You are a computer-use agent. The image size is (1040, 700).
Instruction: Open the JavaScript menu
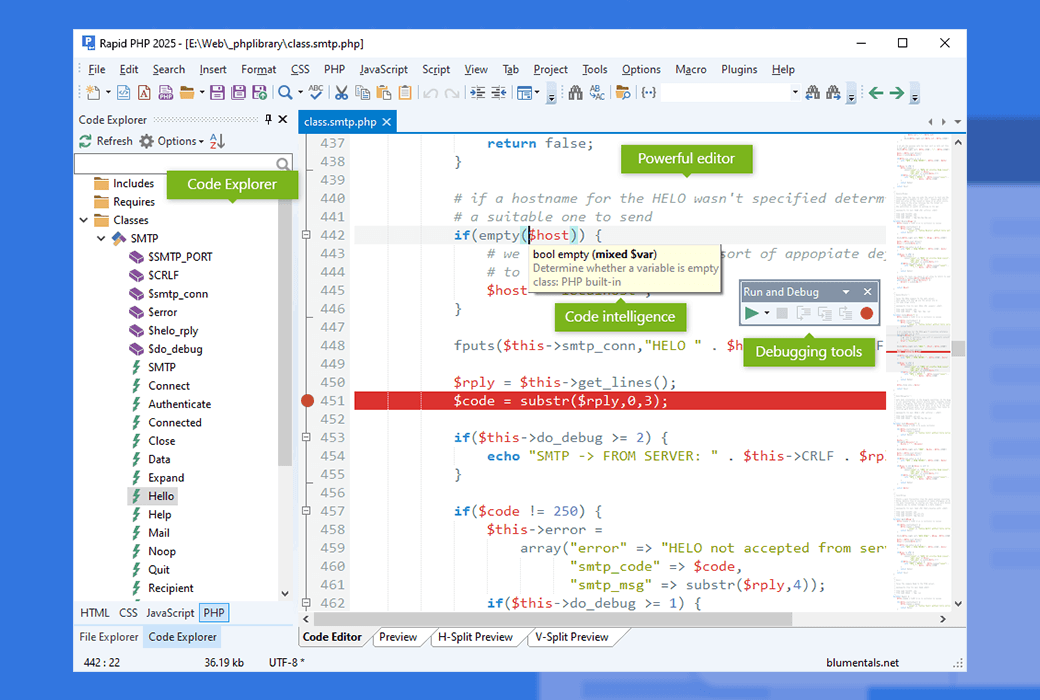point(383,69)
